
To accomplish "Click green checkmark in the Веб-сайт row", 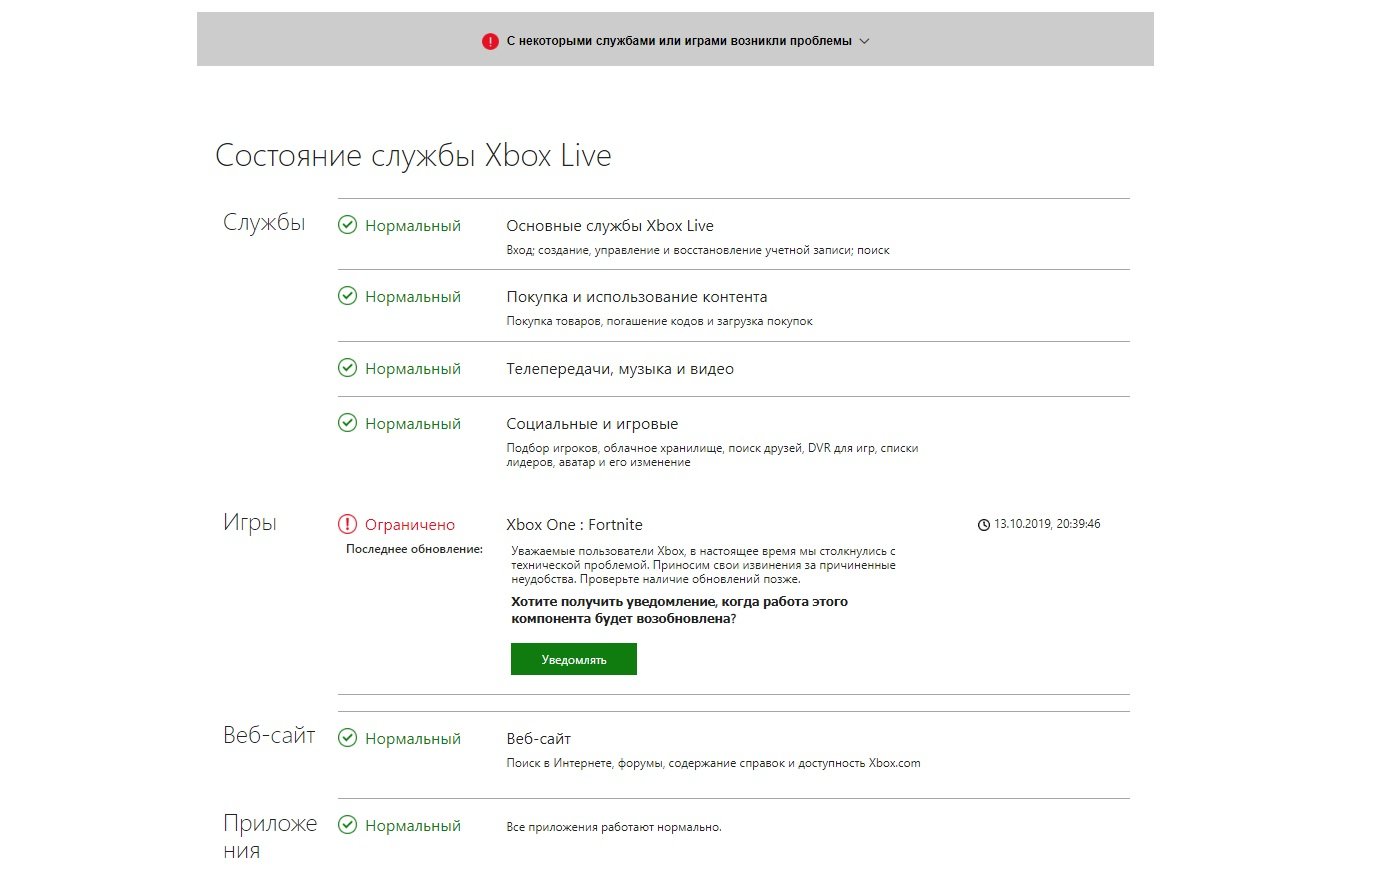I will point(347,738).
